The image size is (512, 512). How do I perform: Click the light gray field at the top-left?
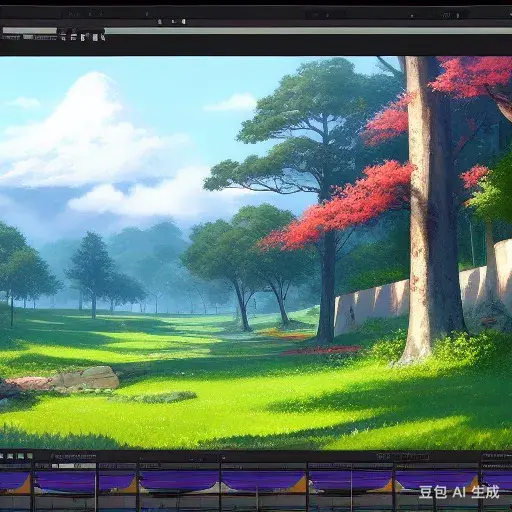(x=30, y=30)
